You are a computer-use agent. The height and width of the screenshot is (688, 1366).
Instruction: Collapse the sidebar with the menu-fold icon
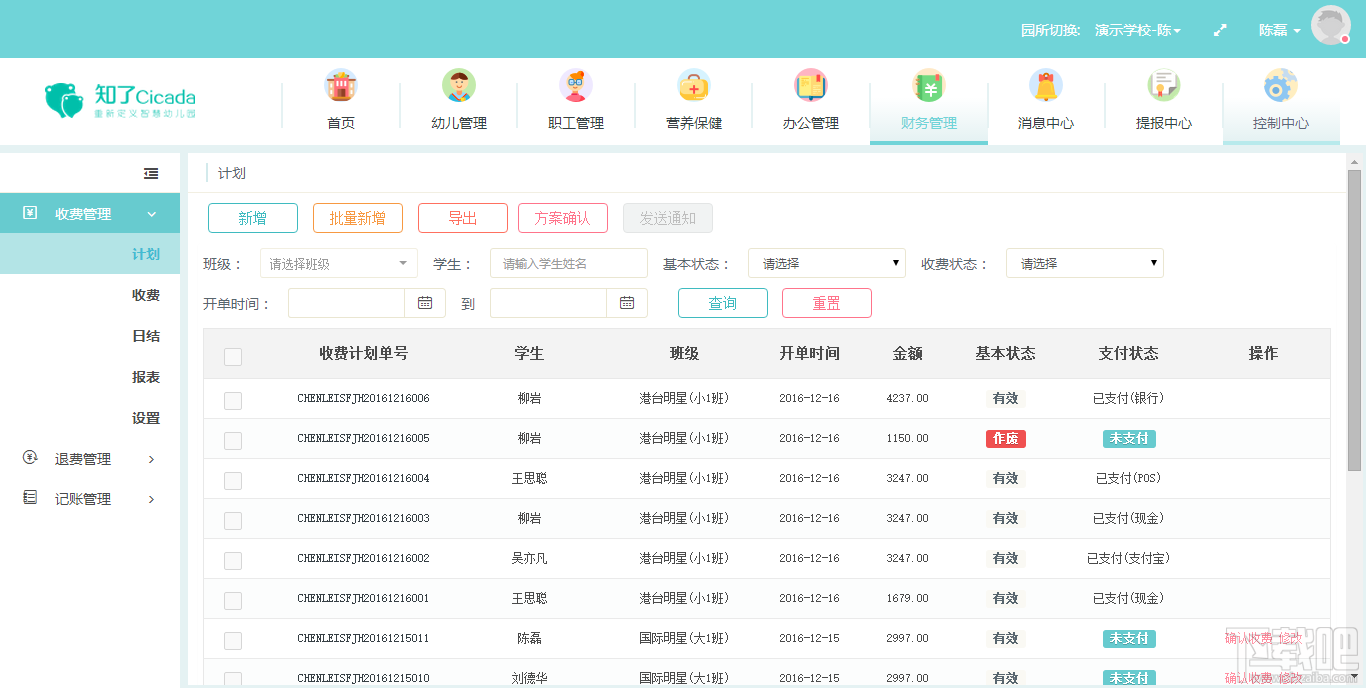tap(151, 174)
